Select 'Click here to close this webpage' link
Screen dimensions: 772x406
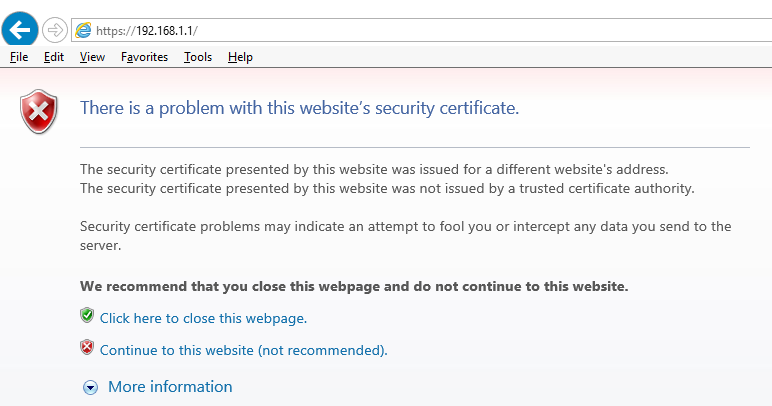pyautogui.click(x=203, y=319)
